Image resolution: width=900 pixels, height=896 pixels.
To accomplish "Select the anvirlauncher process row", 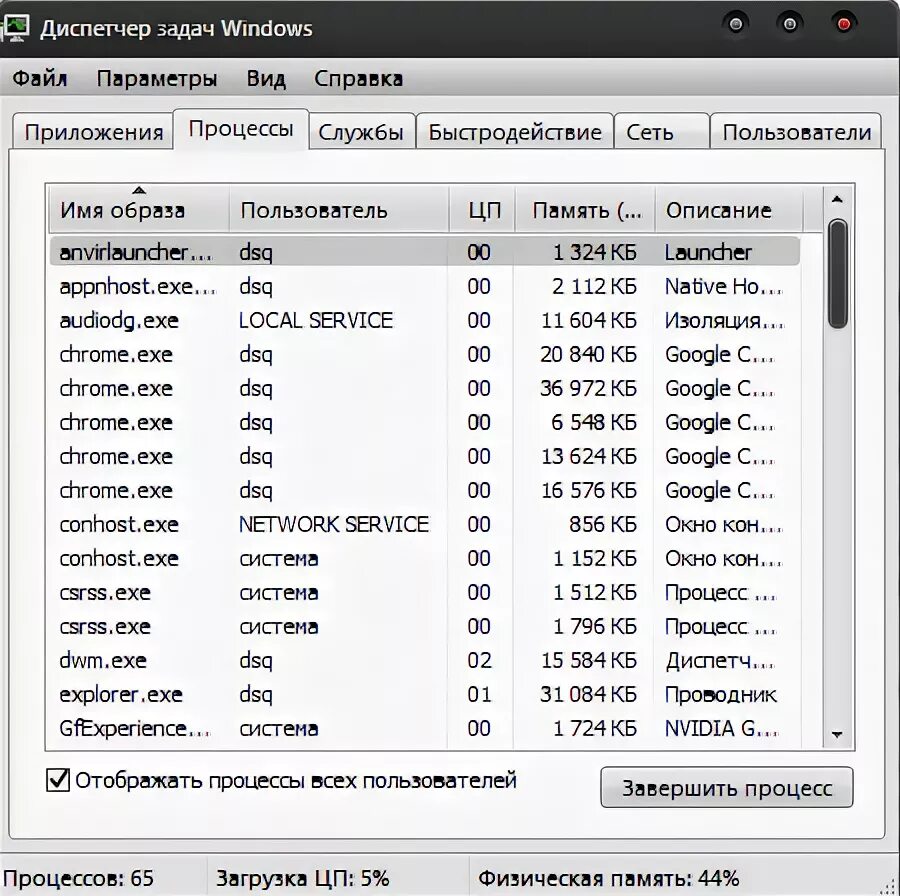I will 425,252.
